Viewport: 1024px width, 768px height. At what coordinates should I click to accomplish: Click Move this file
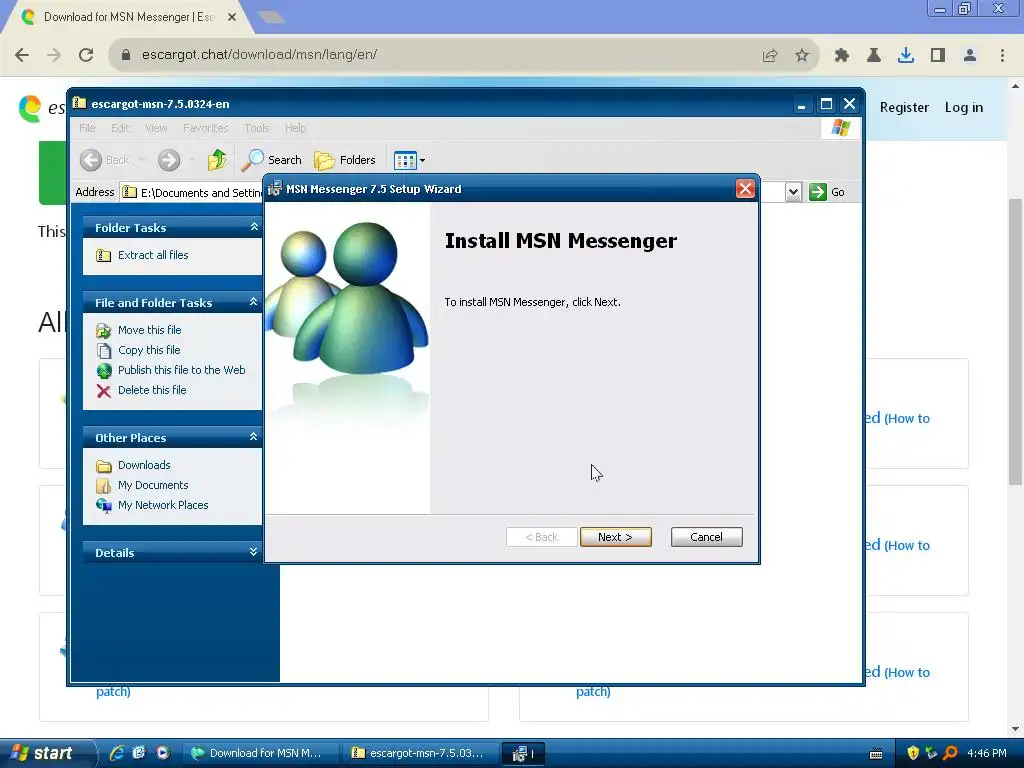[150, 330]
